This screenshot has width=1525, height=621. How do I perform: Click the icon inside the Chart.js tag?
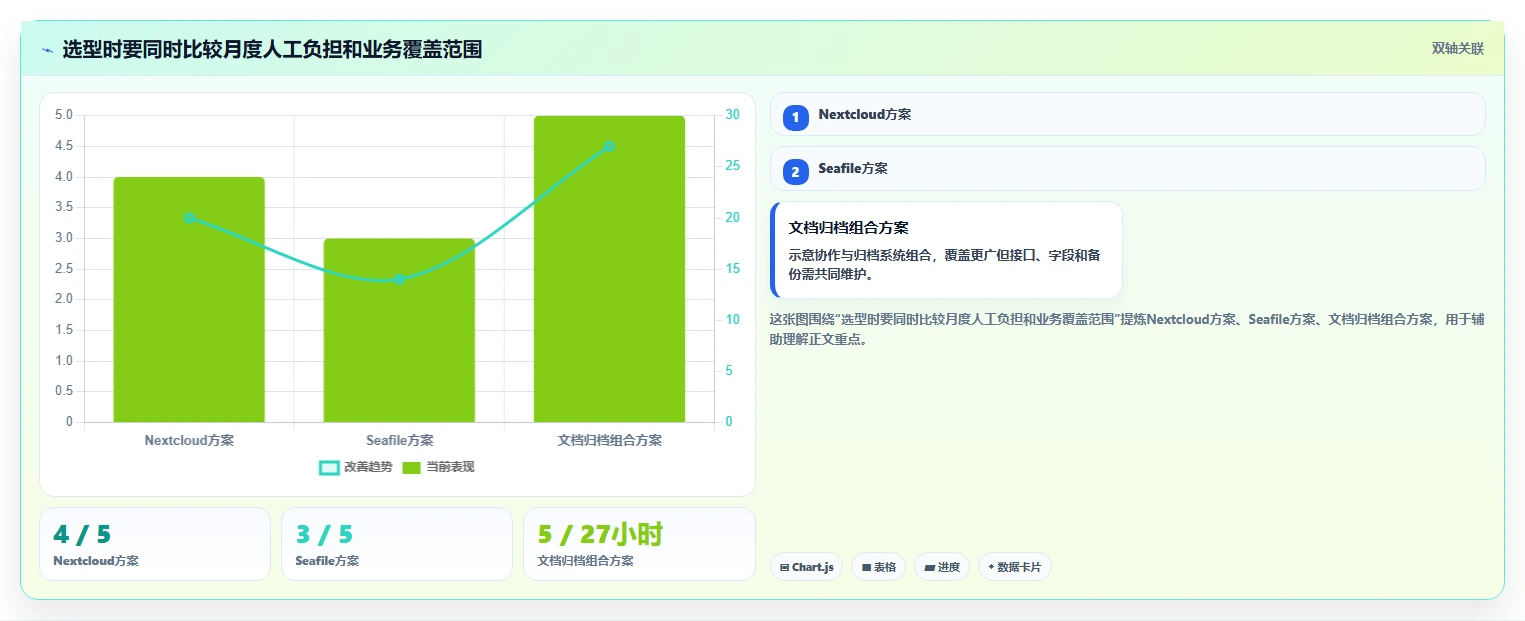[785, 568]
